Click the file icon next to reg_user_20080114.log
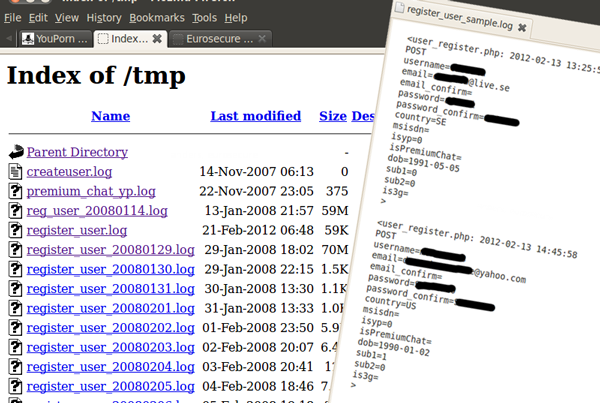The image size is (600, 403). tap(15, 211)
